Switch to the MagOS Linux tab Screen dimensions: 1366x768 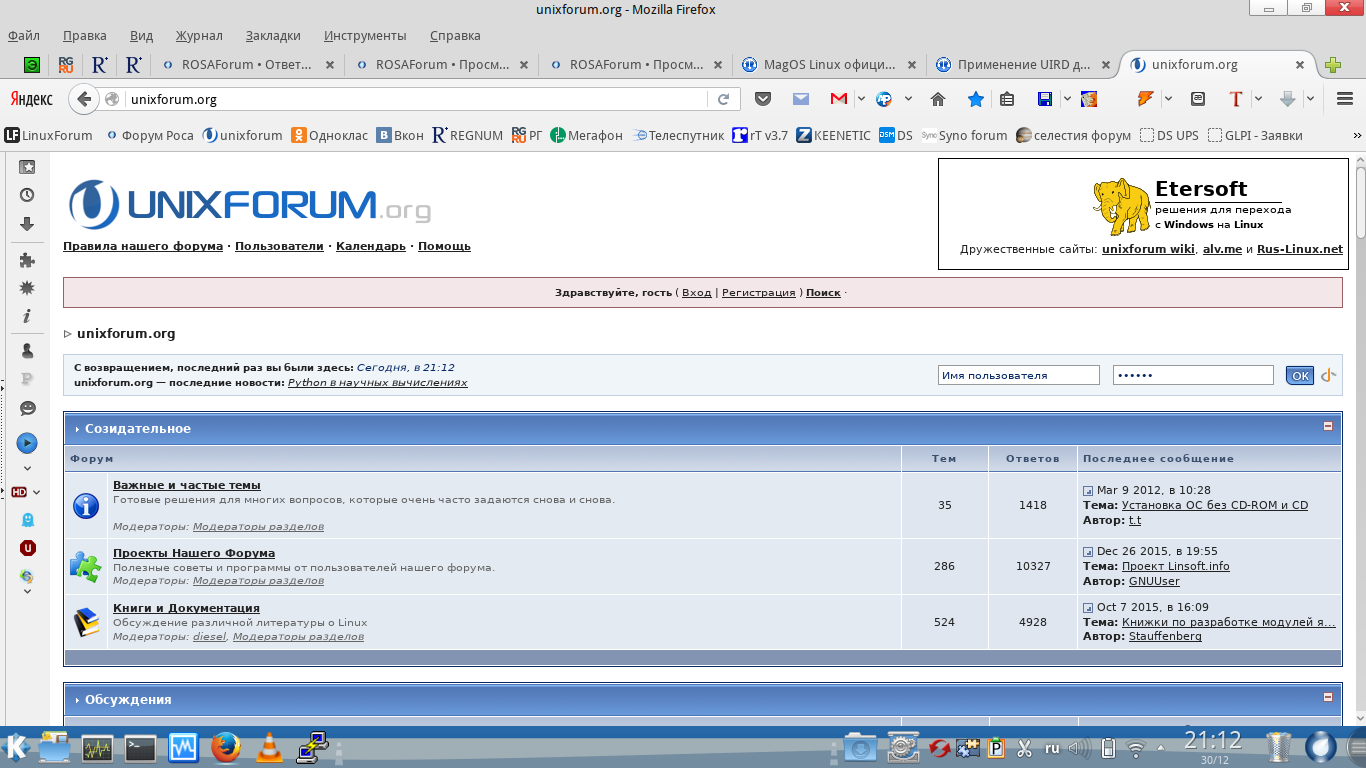coord(827,65)
